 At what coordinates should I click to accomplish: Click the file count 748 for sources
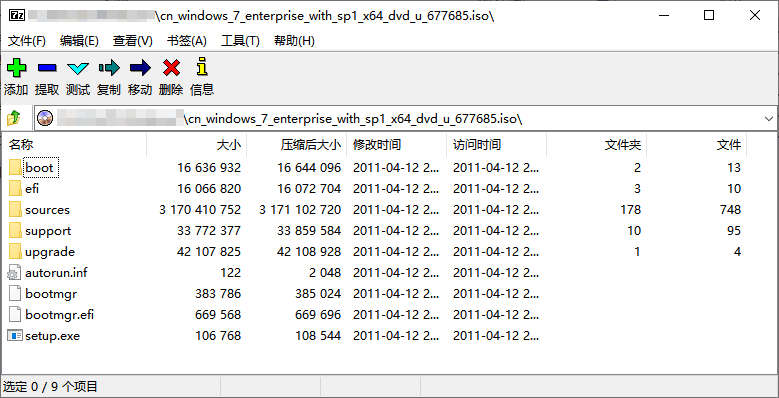pos(730,210)
